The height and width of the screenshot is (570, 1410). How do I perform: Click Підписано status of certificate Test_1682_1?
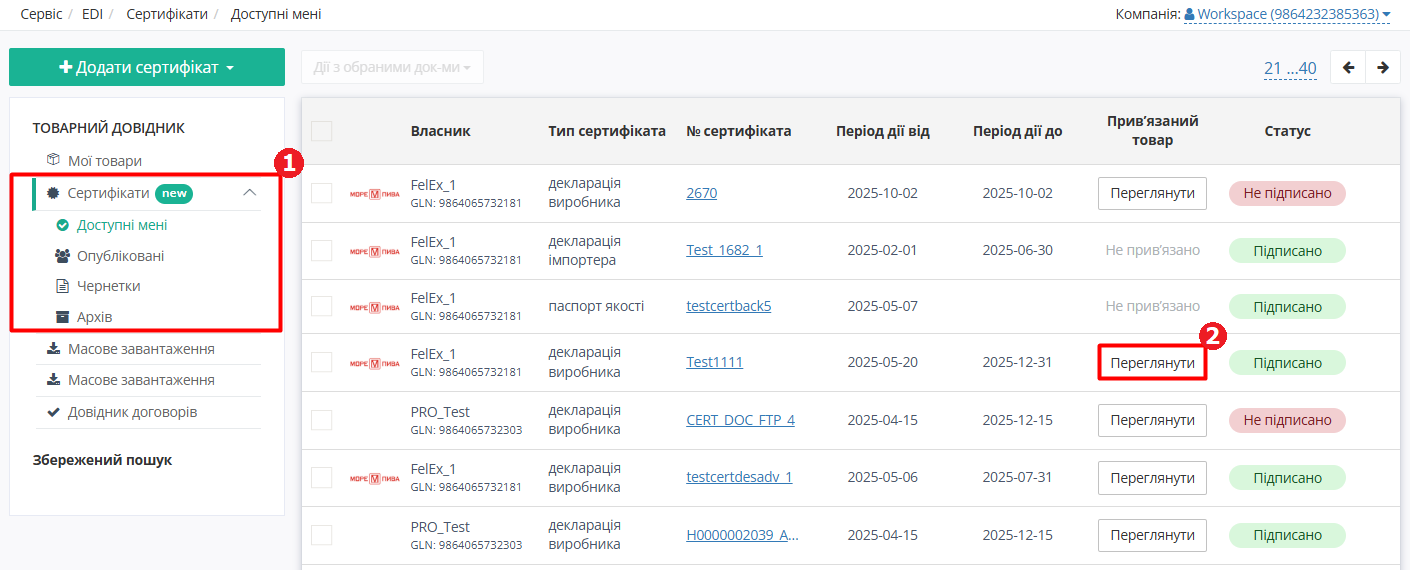pos(1287,250)
